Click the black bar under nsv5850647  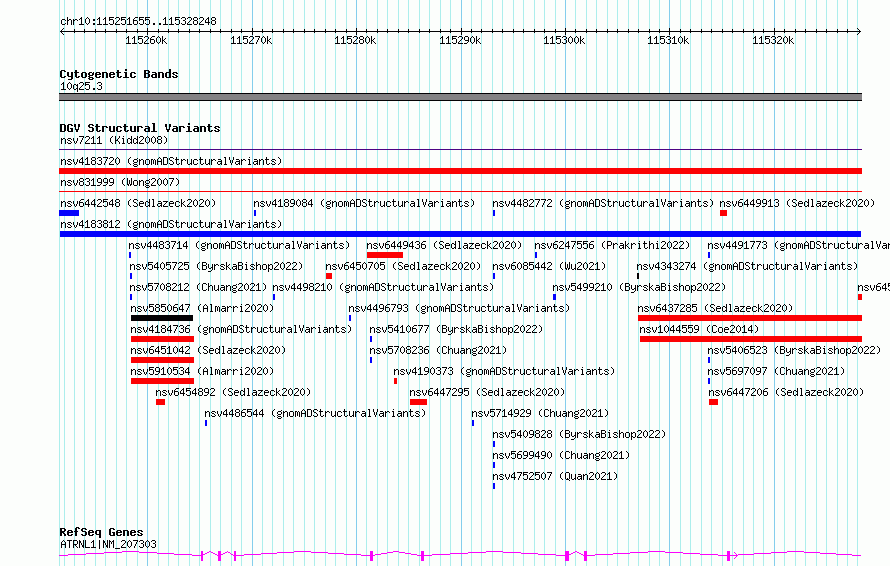tap(162, 318)
